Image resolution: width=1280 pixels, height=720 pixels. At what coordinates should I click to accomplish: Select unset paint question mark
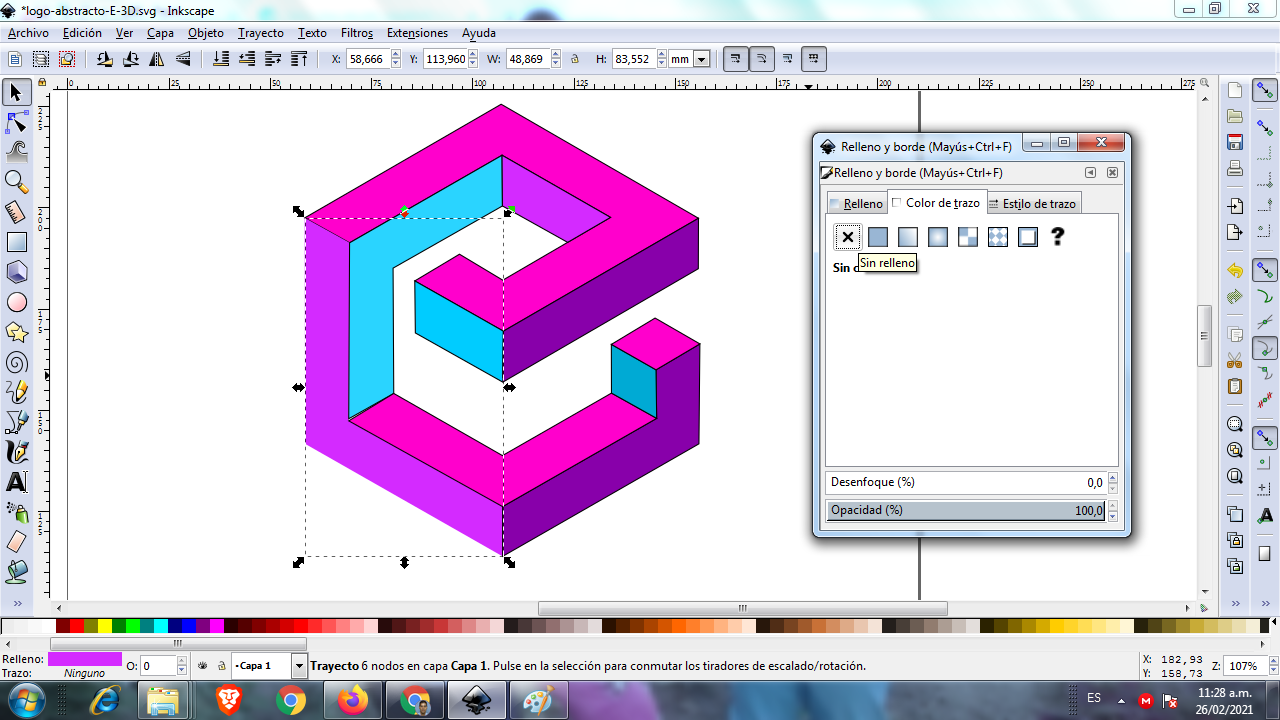point(1057,237)
